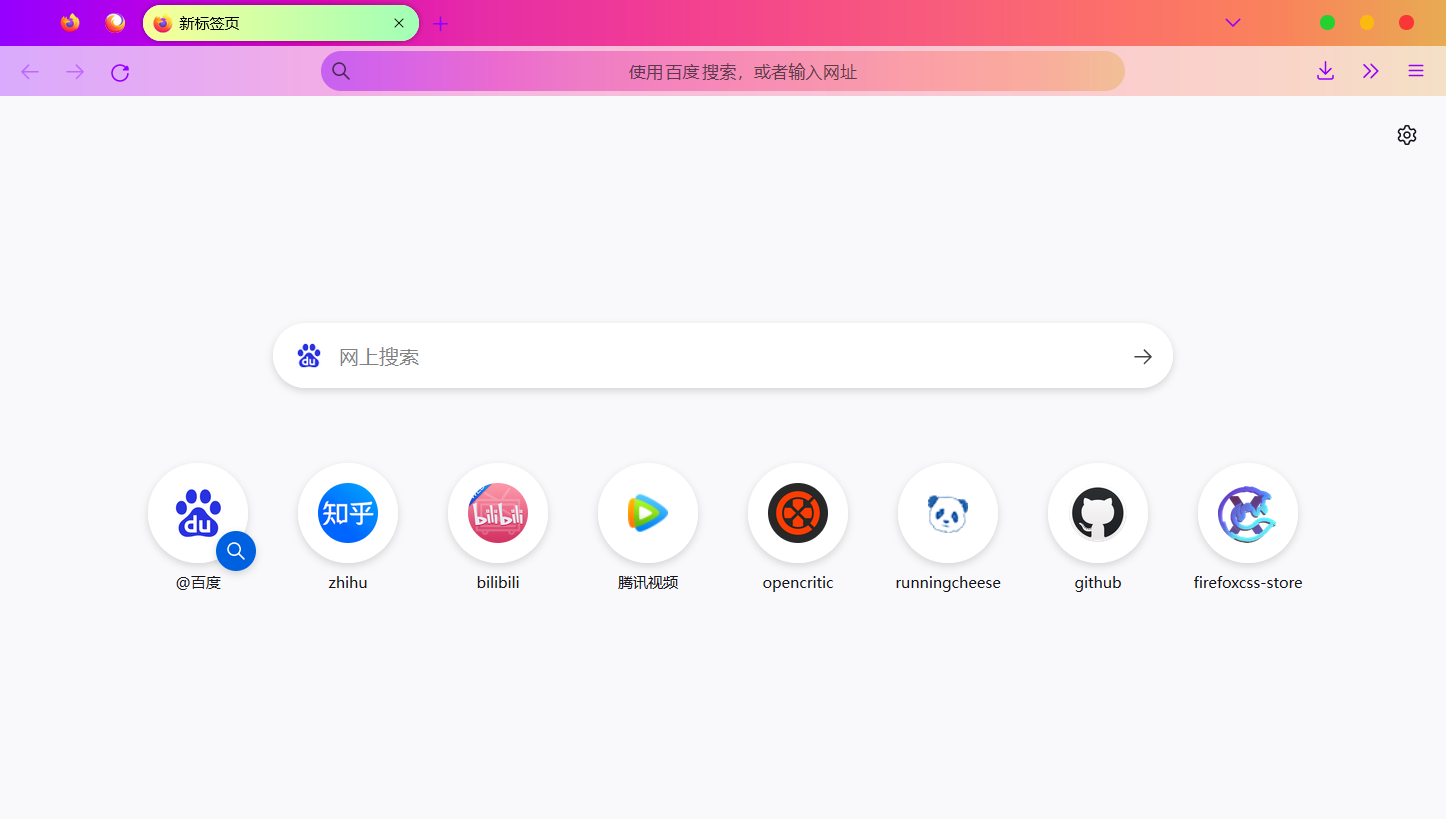This screenshot has height=819, width=1446.
Task: Click the runningcheese label text
Action: pos(948,583)
